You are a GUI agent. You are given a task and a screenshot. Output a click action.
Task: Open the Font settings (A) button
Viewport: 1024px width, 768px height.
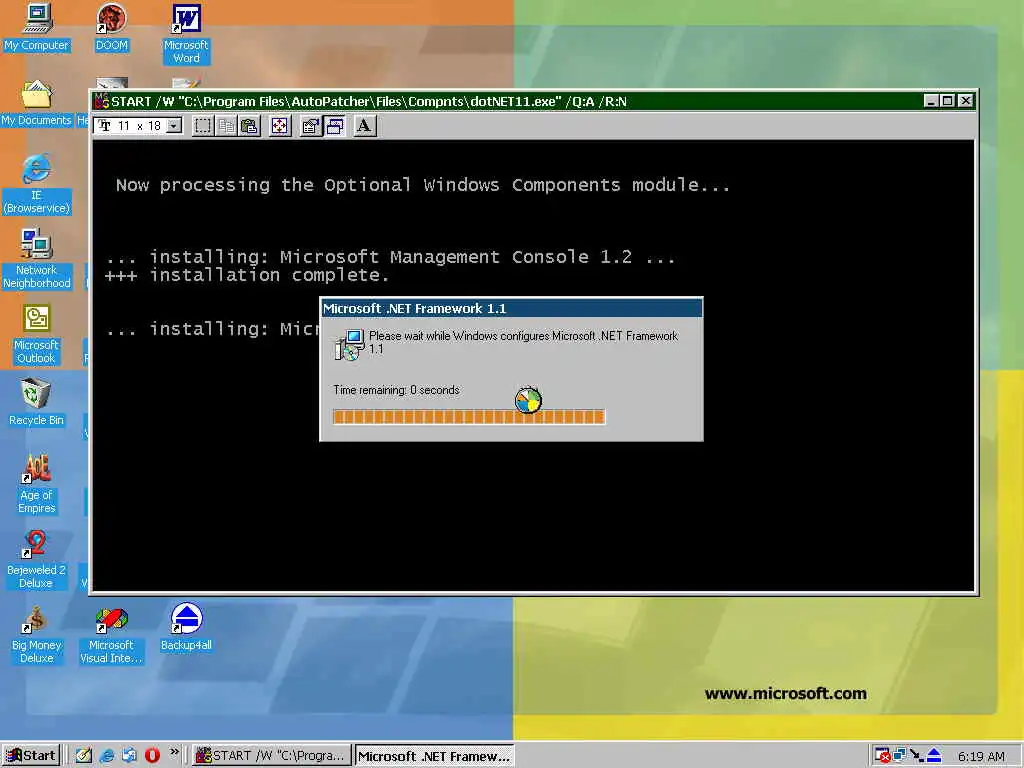coord(364,126)
